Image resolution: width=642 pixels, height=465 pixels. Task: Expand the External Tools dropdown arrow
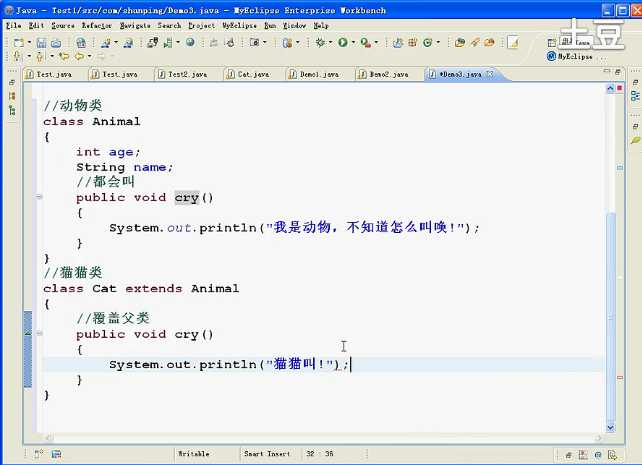(376, 42)
